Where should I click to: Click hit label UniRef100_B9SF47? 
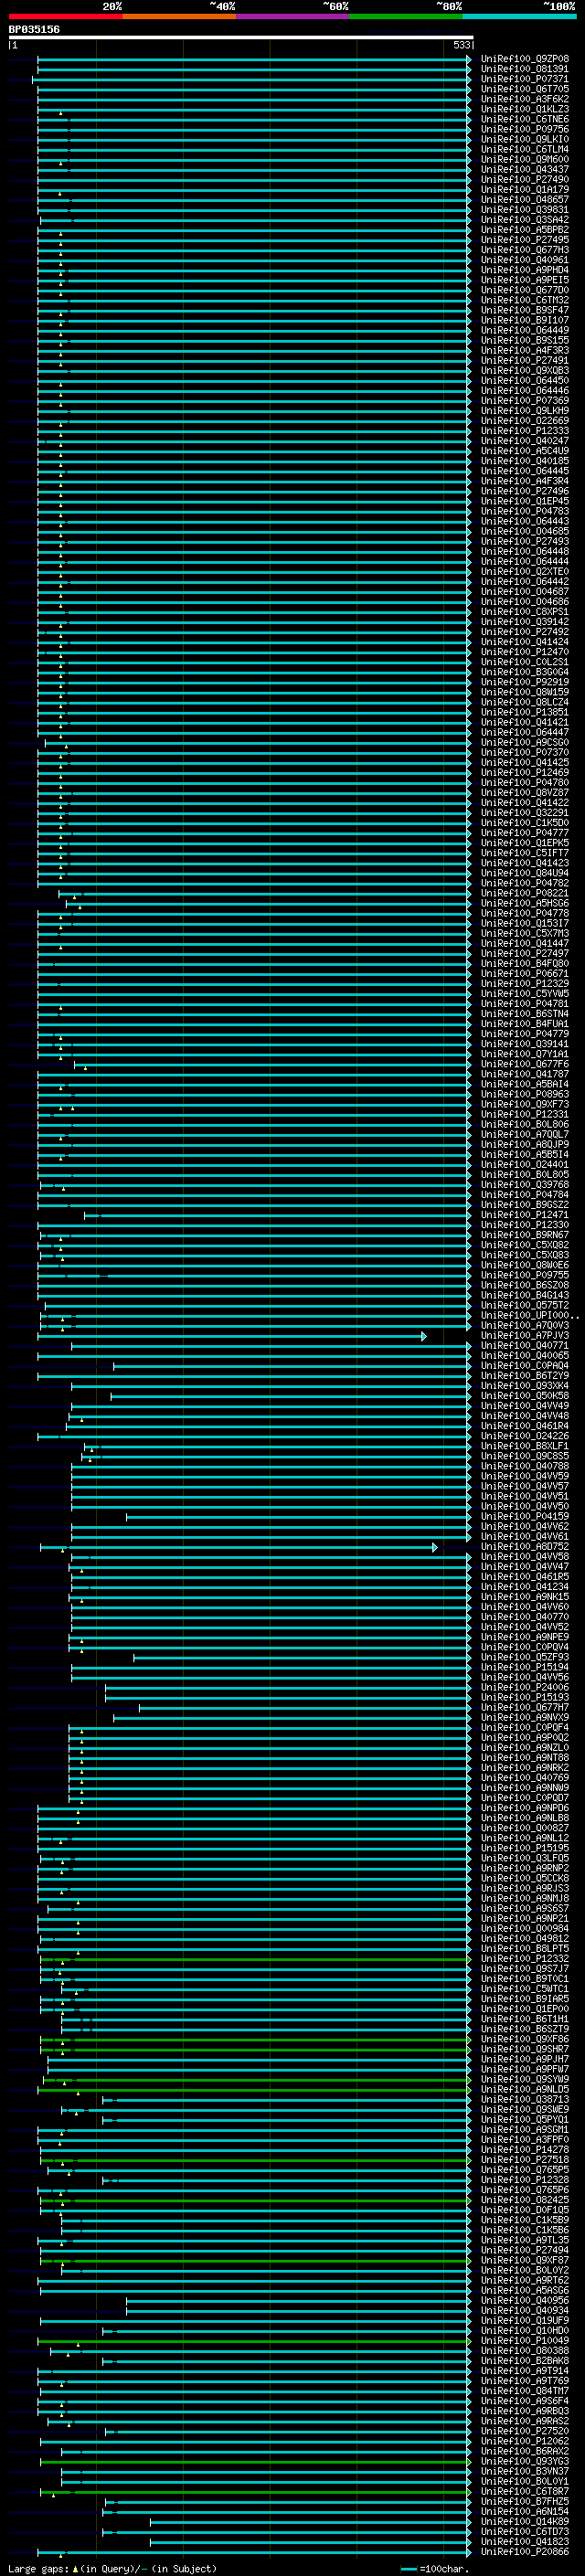[x=525, y=310]
